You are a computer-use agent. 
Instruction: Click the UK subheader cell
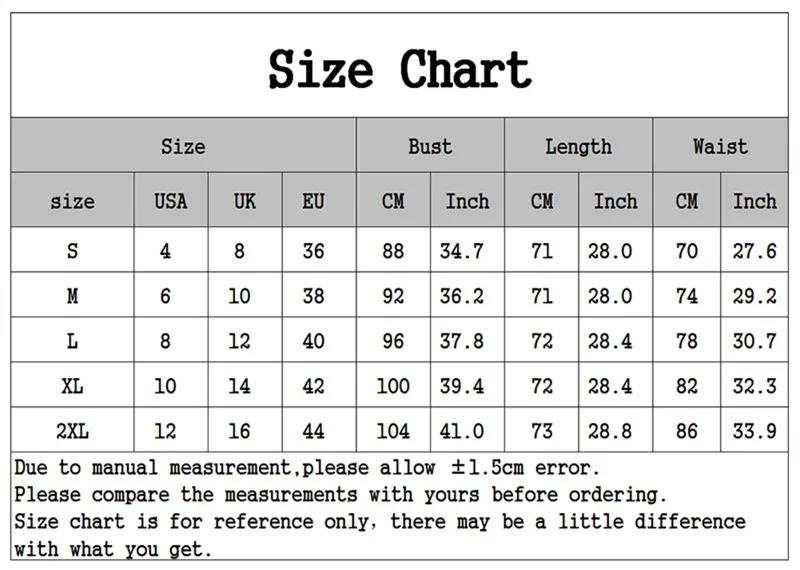coord(245,201)
